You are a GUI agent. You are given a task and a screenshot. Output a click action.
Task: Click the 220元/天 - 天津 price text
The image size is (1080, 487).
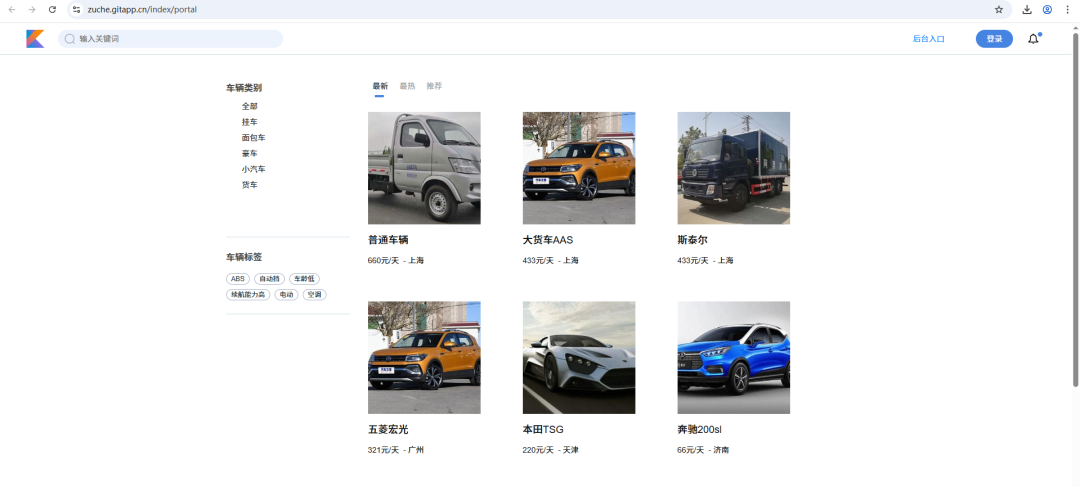[551, 450]
